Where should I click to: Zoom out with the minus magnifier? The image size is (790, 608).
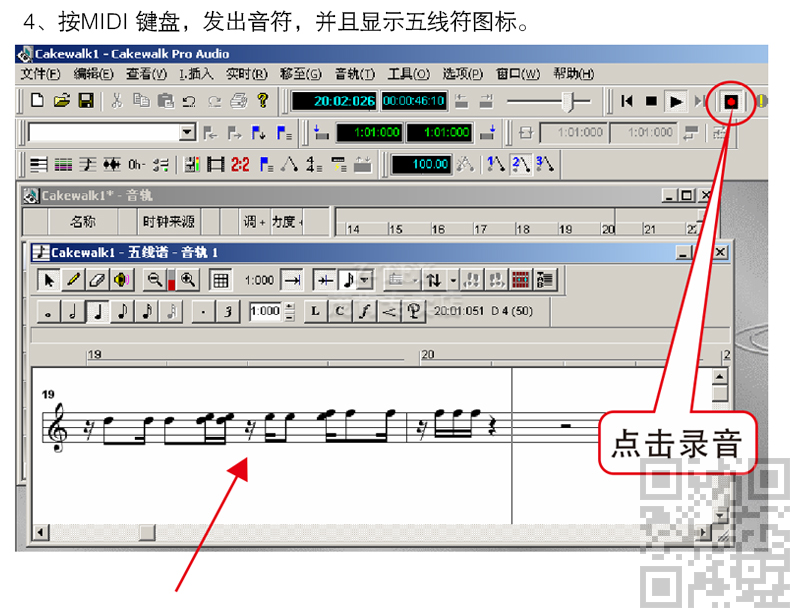154,280
